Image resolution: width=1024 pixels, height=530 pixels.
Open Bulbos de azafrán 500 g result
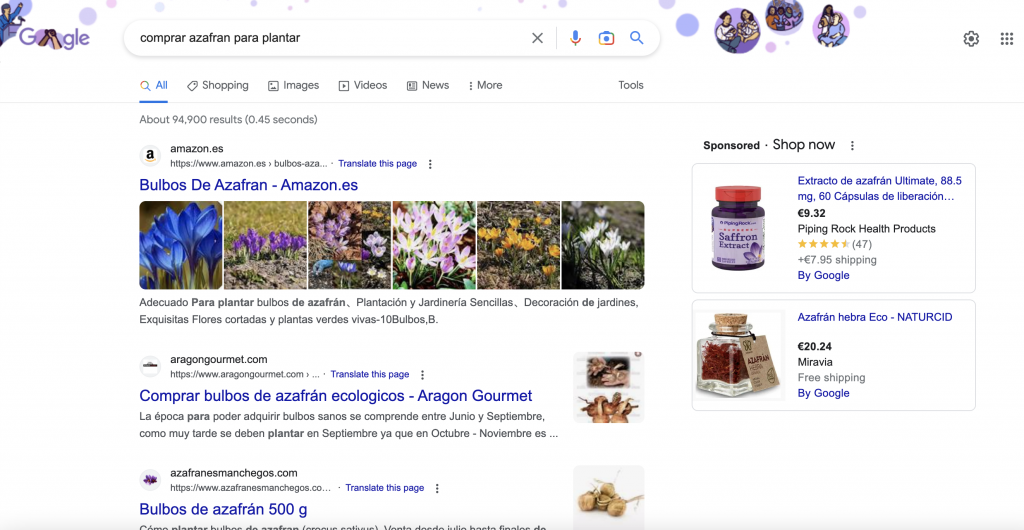(x=223, y=509)
